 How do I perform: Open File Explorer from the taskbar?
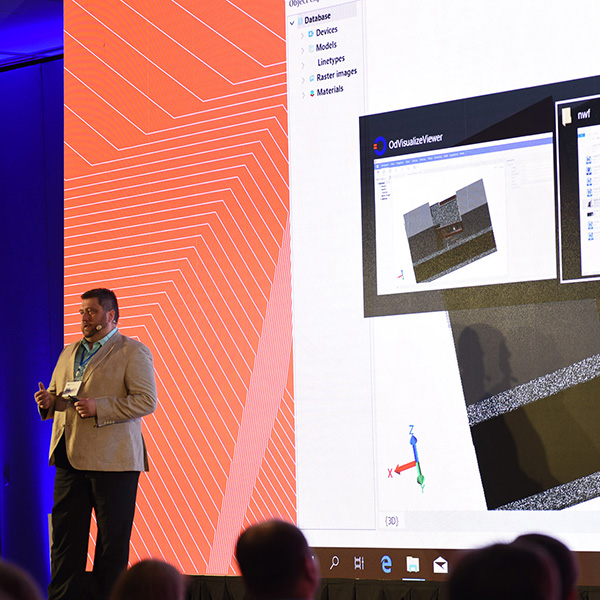click(413, 565)
